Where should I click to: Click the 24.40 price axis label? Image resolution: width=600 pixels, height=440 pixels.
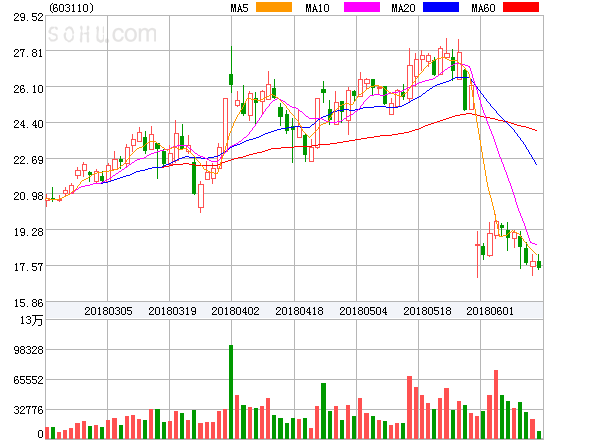[28, 124]
